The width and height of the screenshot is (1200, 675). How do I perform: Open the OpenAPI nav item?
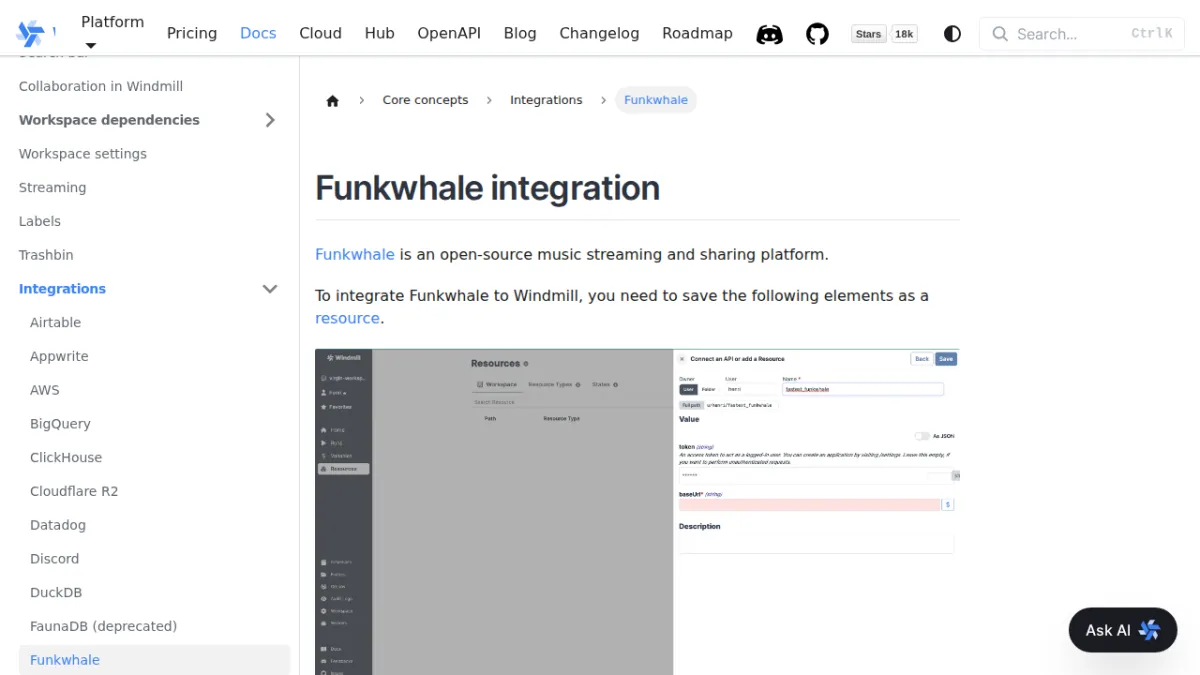click(x=449, y=33)
